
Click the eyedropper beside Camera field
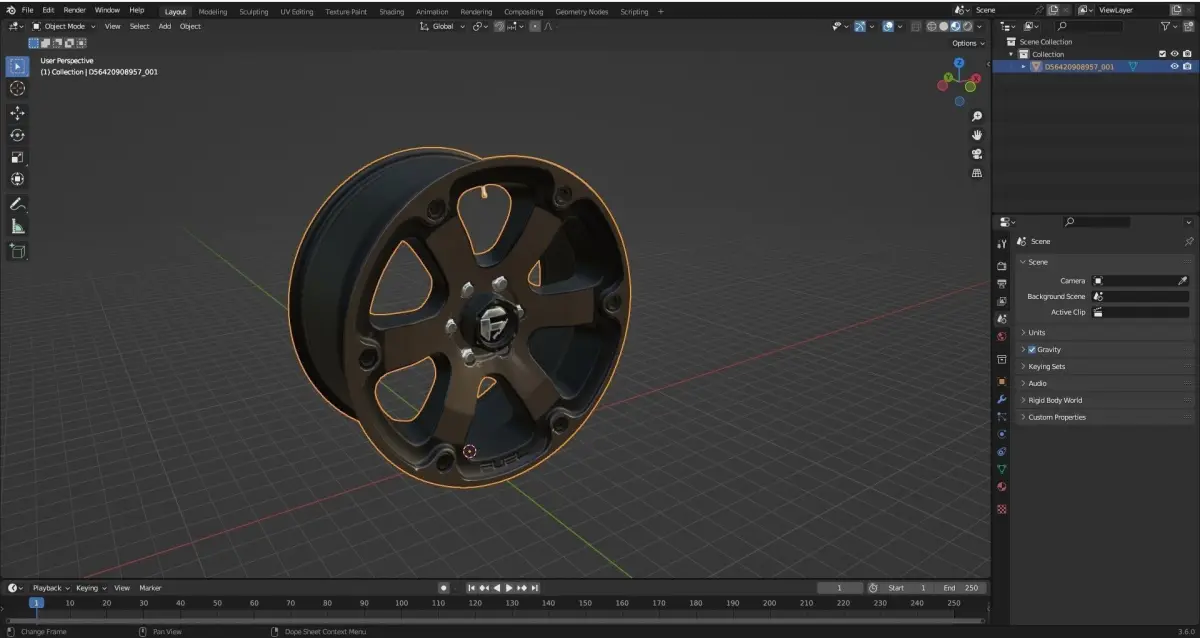pos(1183,281)
